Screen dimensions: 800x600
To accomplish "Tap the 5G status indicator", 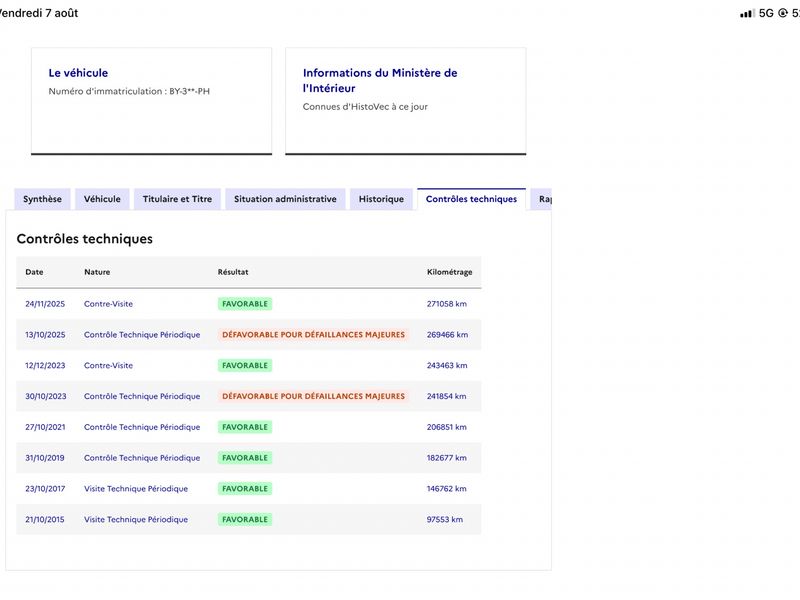I will pos(766,13).
